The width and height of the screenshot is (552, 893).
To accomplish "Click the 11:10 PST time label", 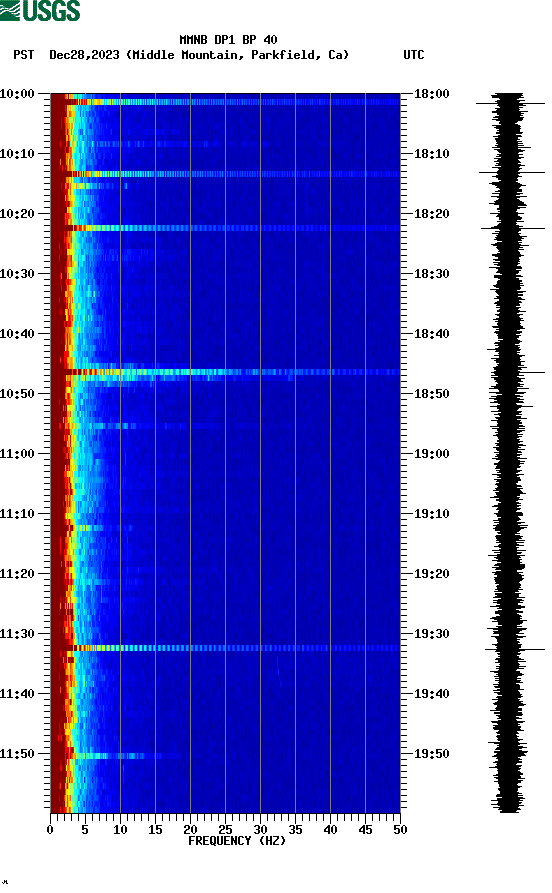I will click(x=17, y=514).
